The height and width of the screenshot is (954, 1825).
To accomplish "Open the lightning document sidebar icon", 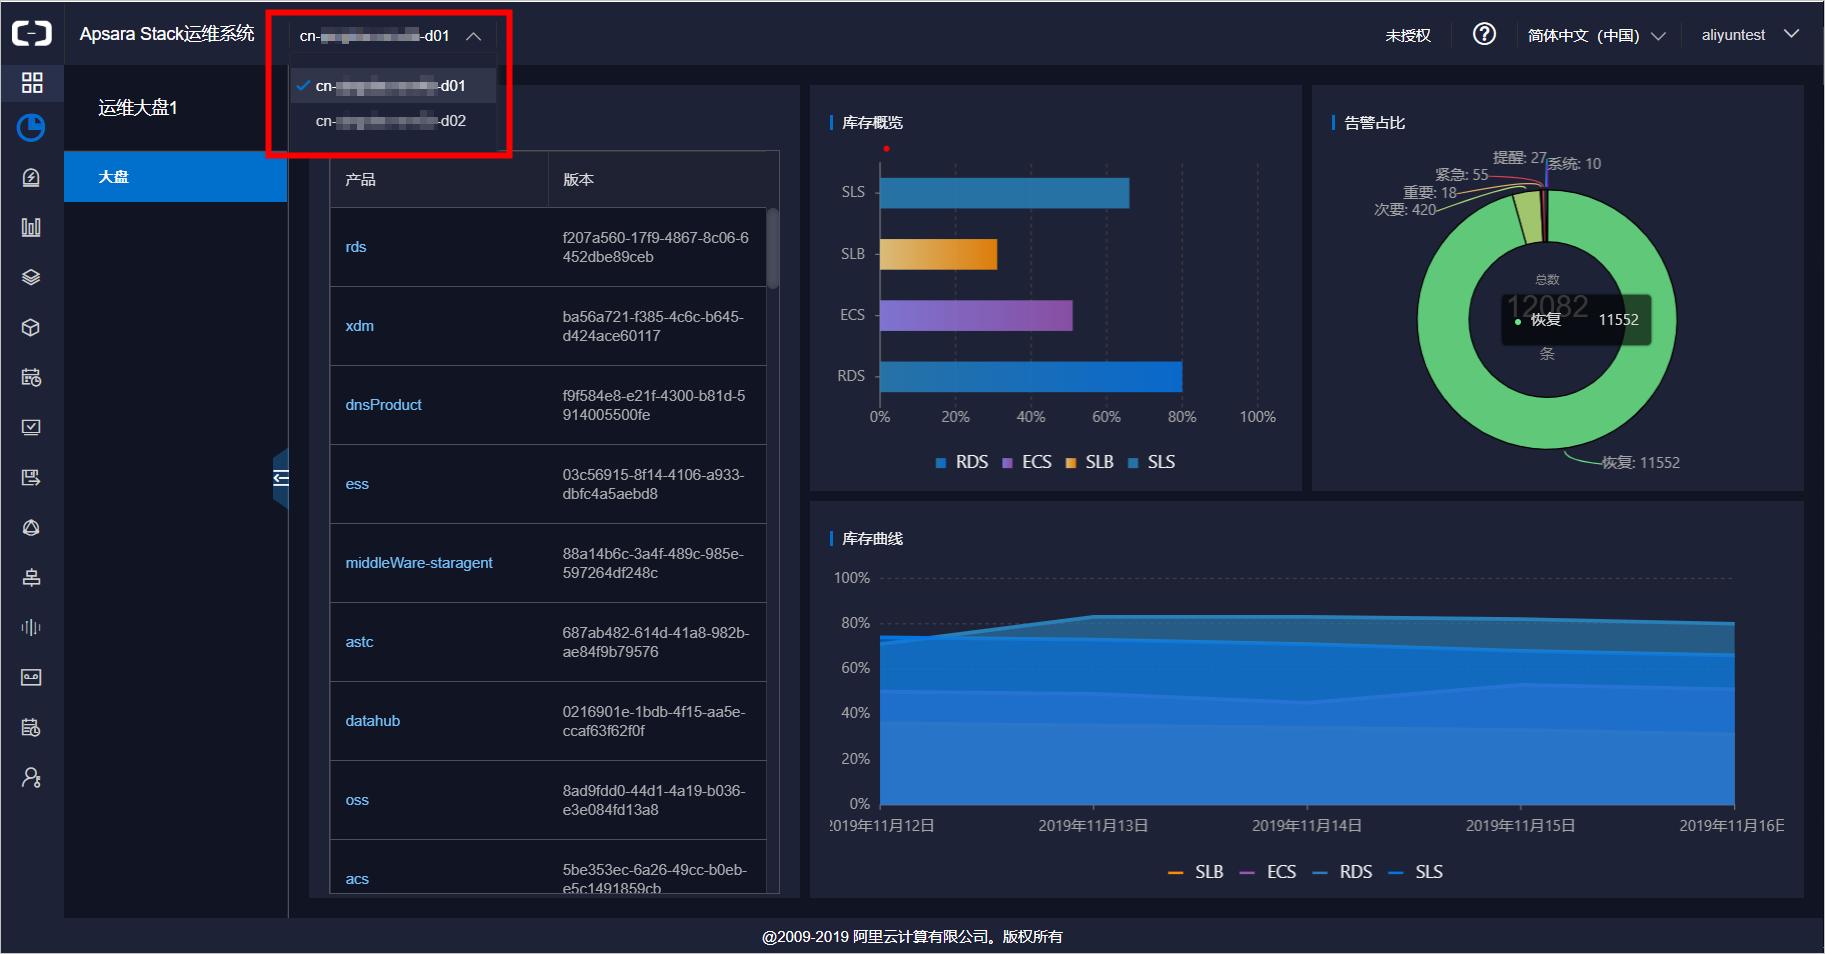I will click(31, 177).
